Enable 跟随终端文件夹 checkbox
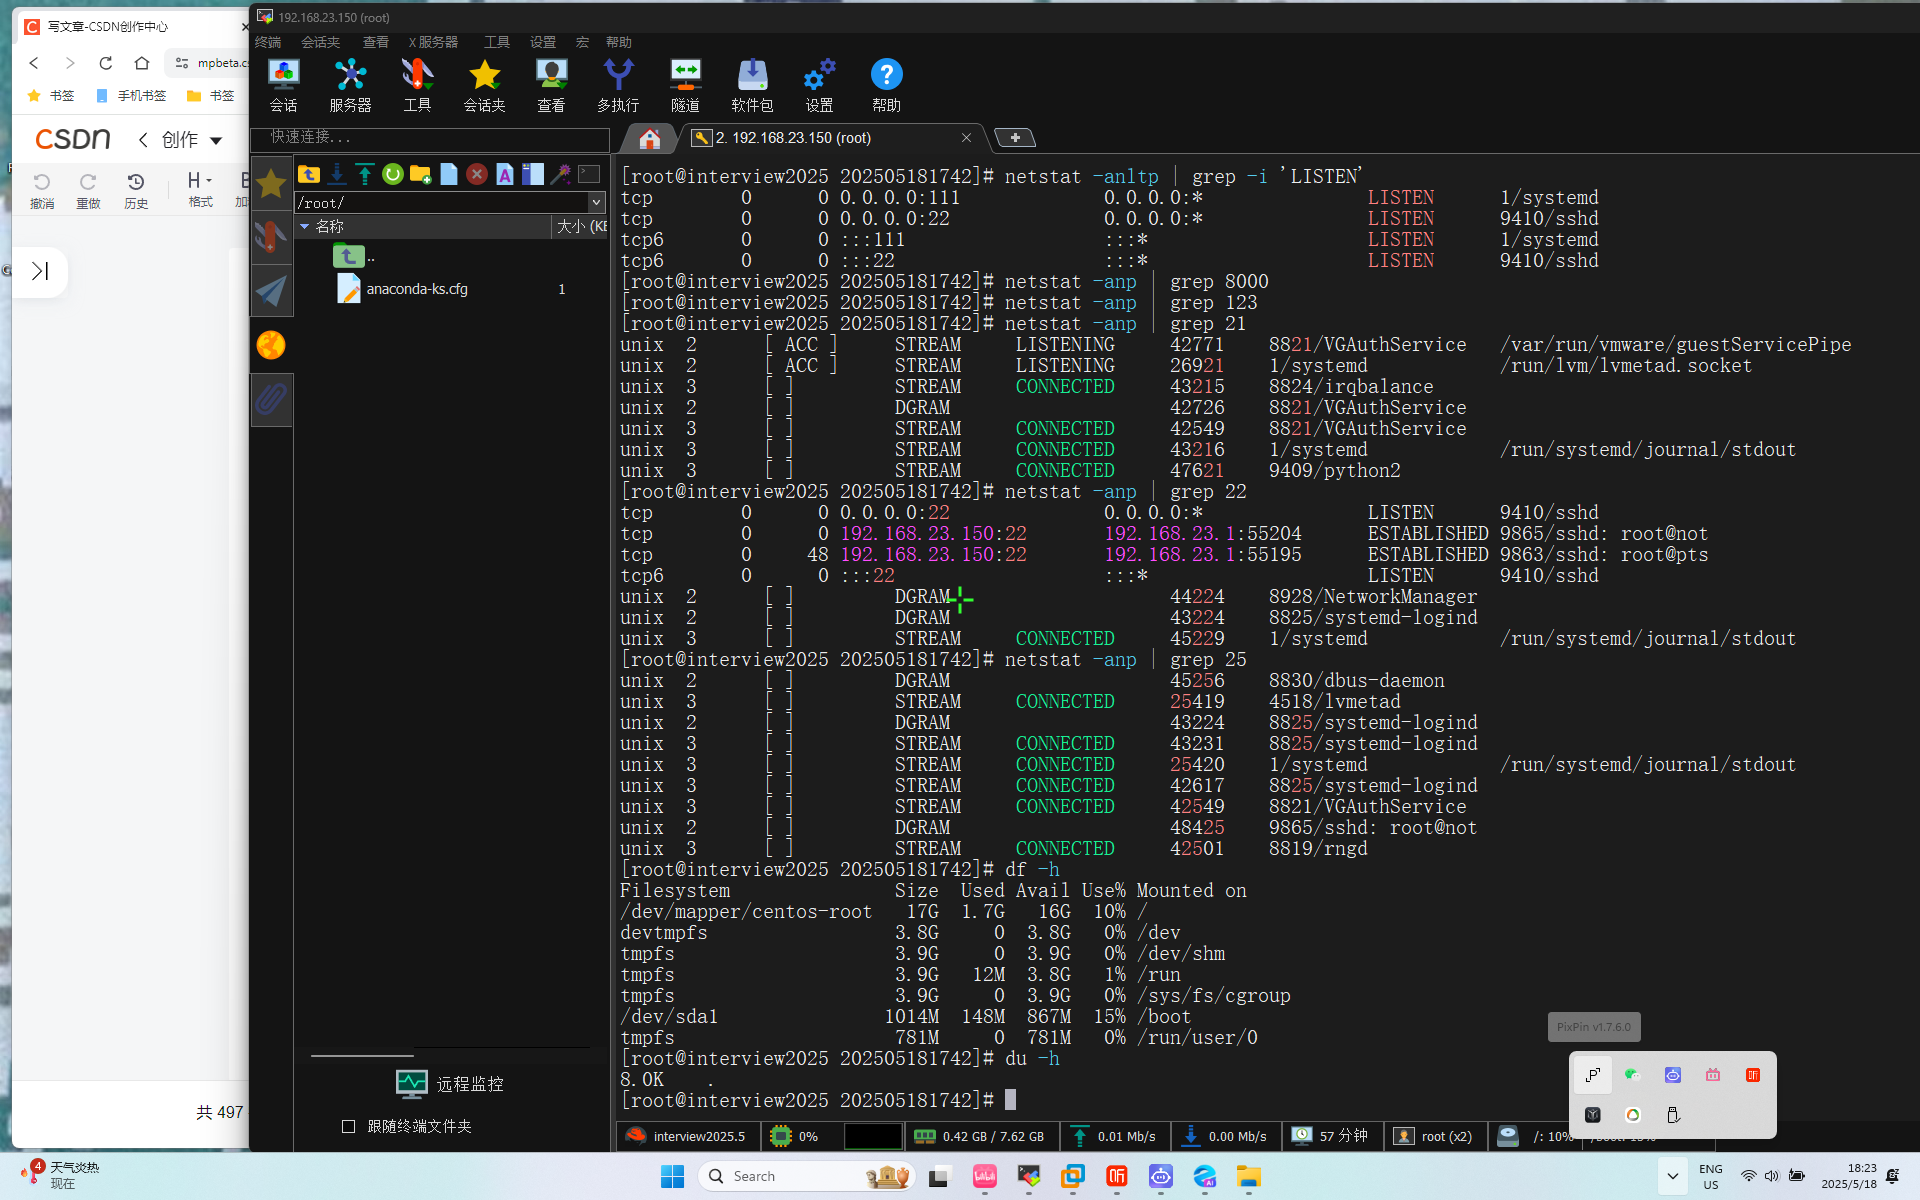The image size is (1920, 1200). pos(348,1126)
